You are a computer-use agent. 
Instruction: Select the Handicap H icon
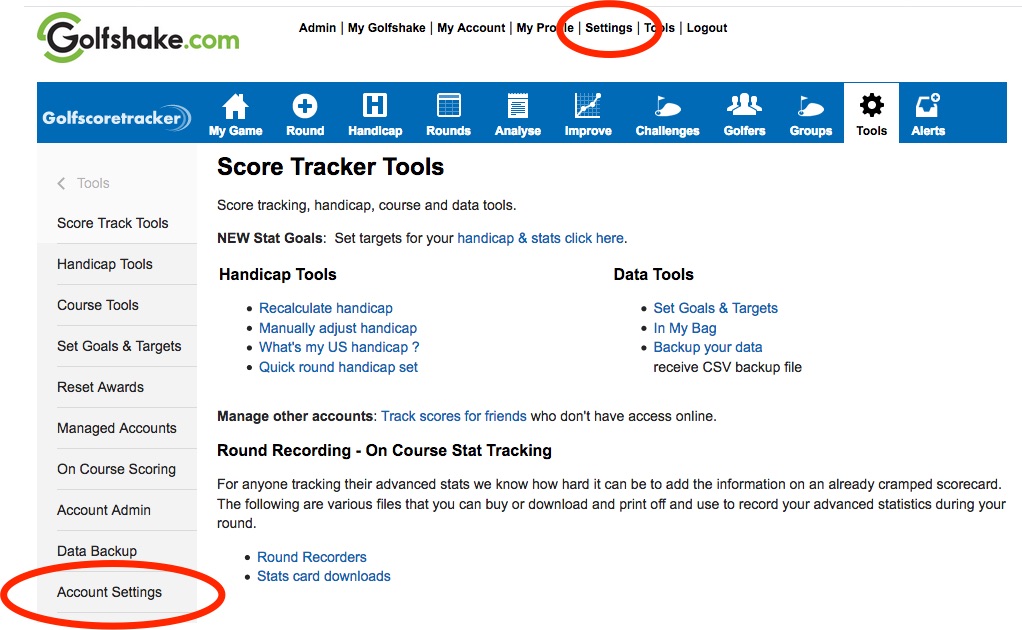click(375, 106)
